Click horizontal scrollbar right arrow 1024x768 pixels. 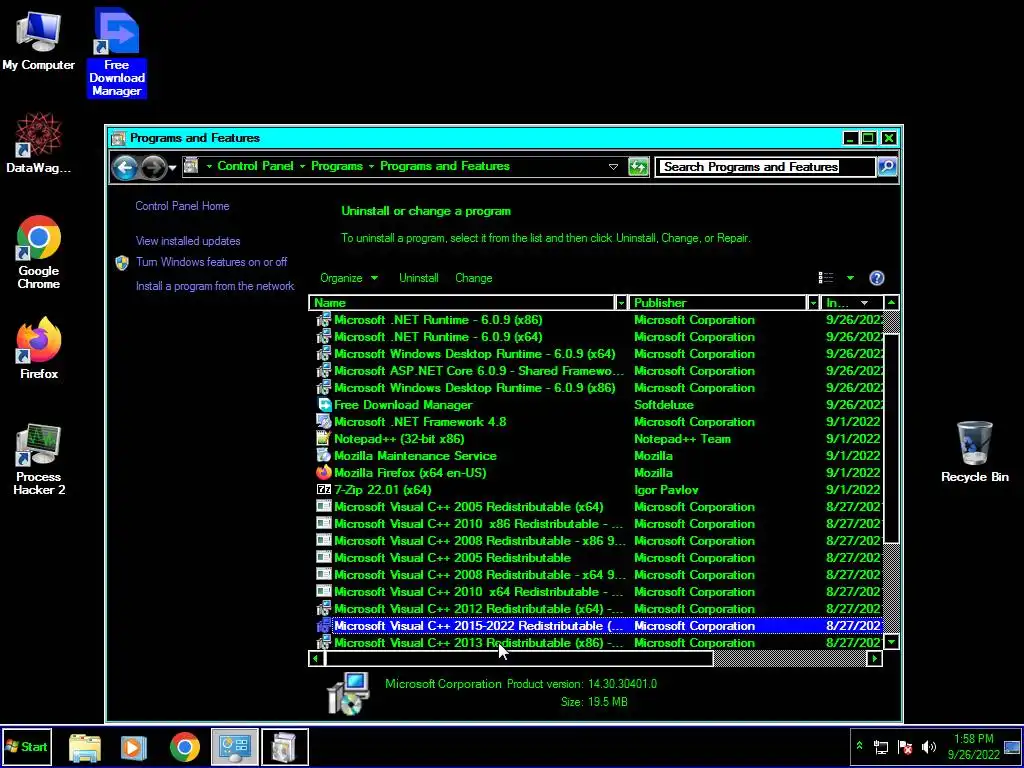(875, 658)
